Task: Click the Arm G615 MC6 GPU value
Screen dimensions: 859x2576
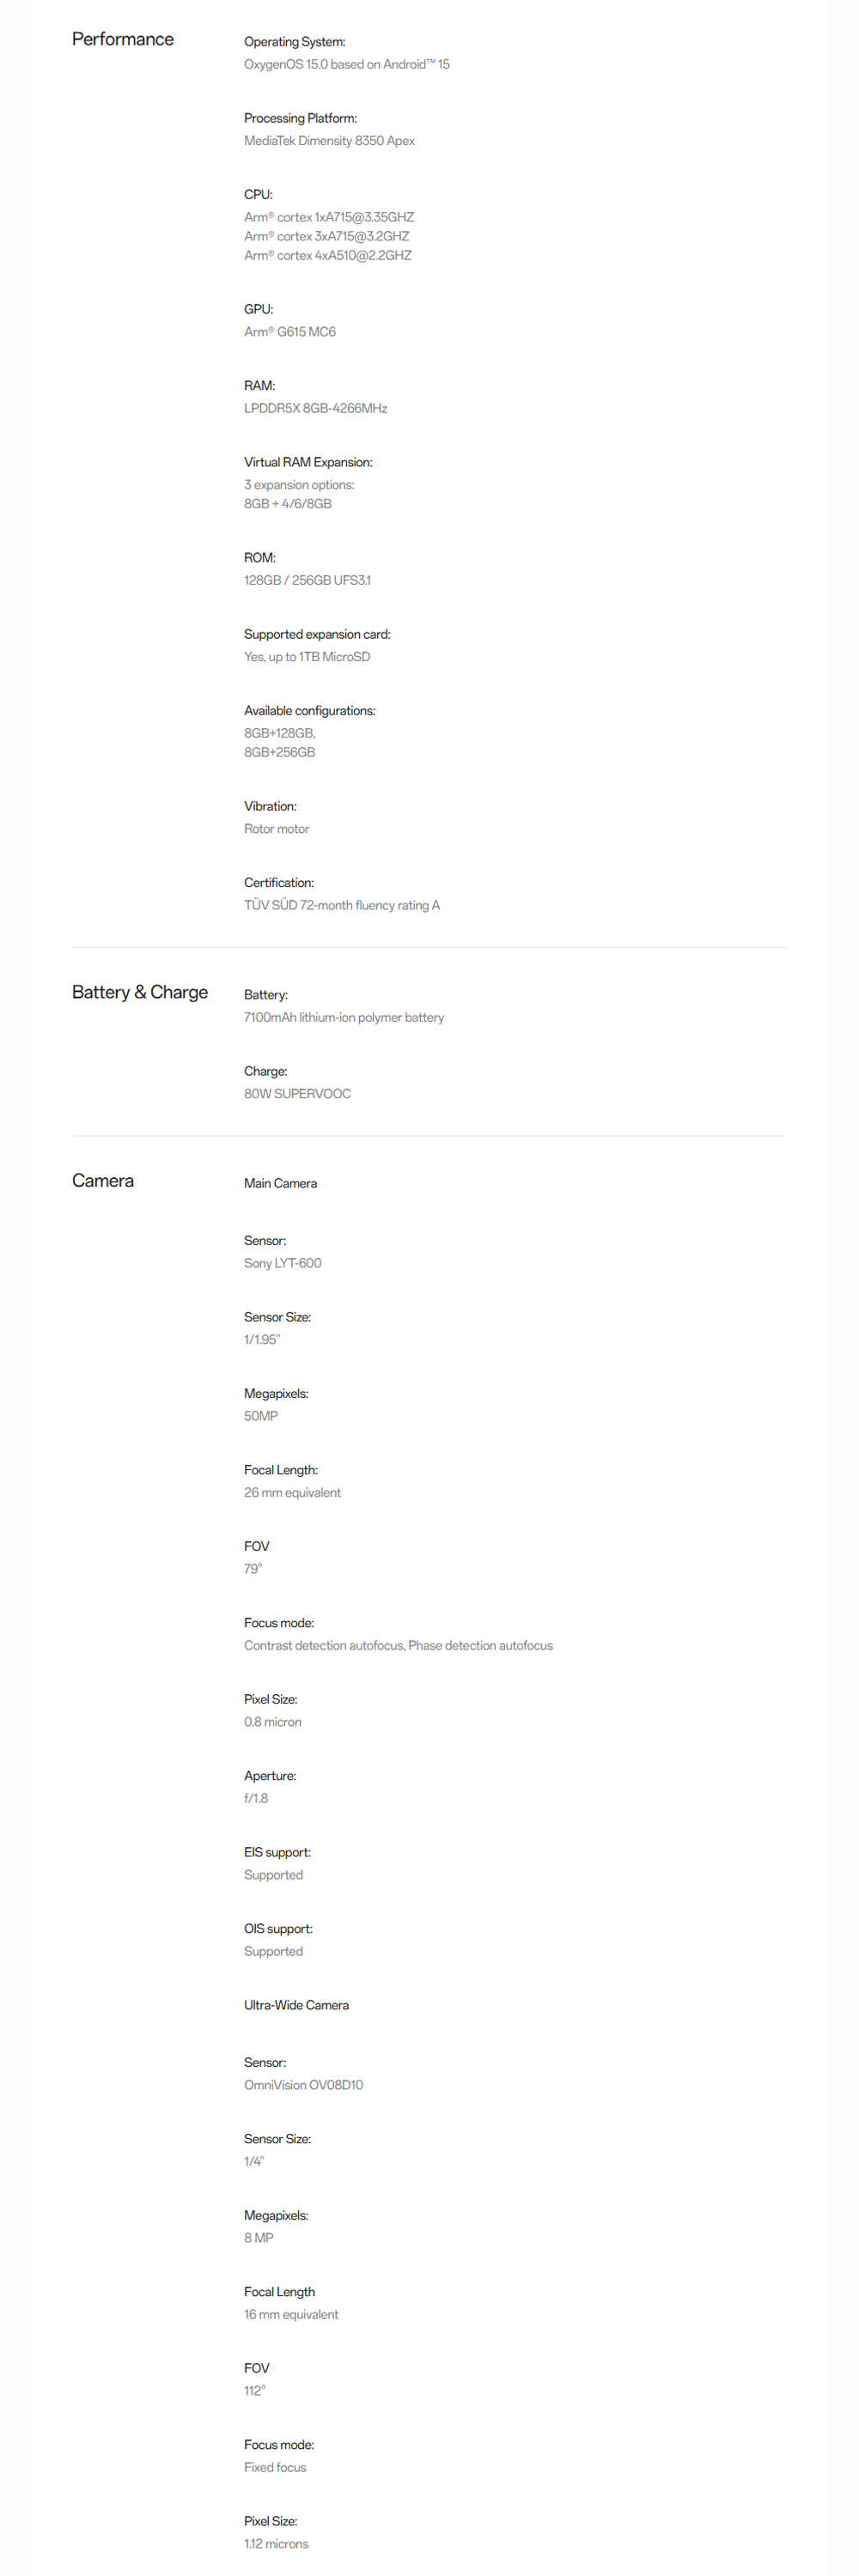Action: click(x=289, y=332)
